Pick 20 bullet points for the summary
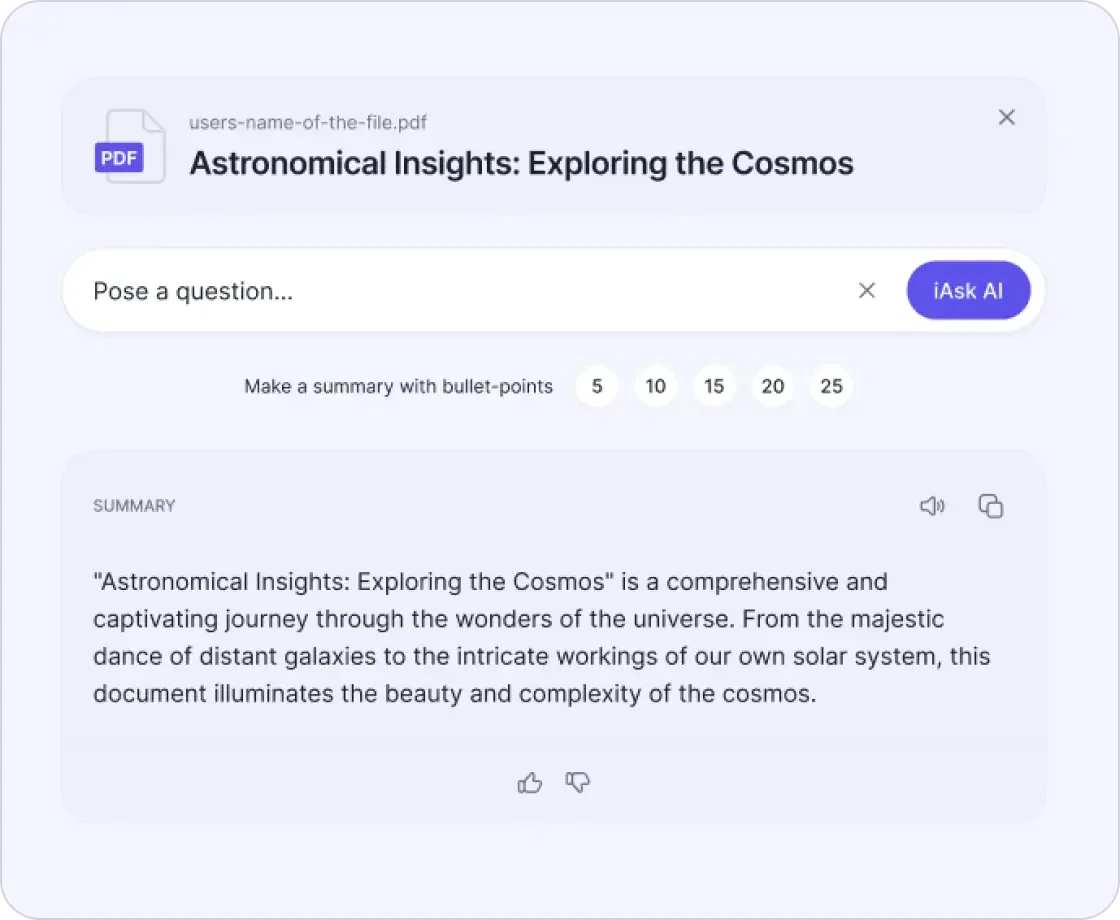The image size is (1120, 920). coord(772,386)
